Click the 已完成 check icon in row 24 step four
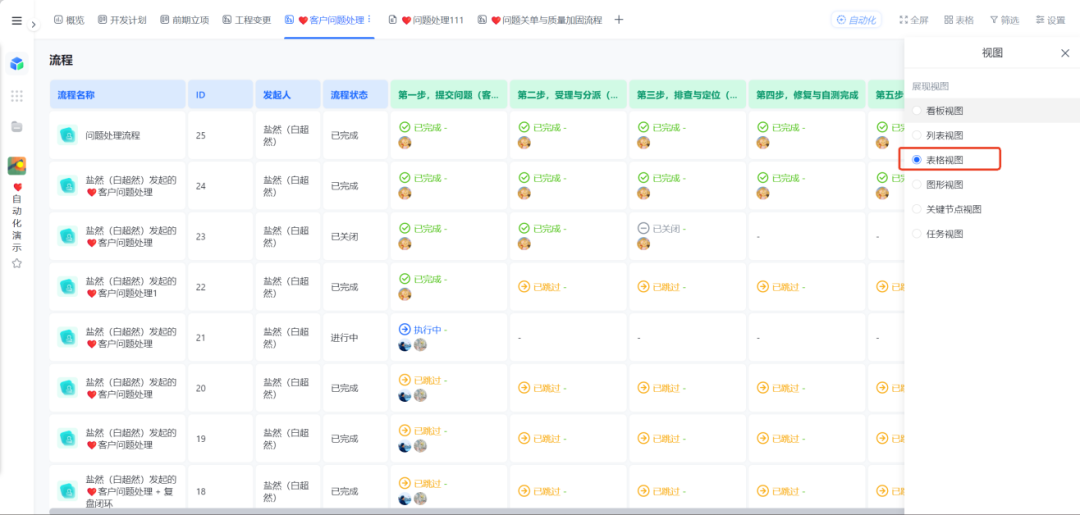This screenshot has height=515, width=1080. pos(762,178)
